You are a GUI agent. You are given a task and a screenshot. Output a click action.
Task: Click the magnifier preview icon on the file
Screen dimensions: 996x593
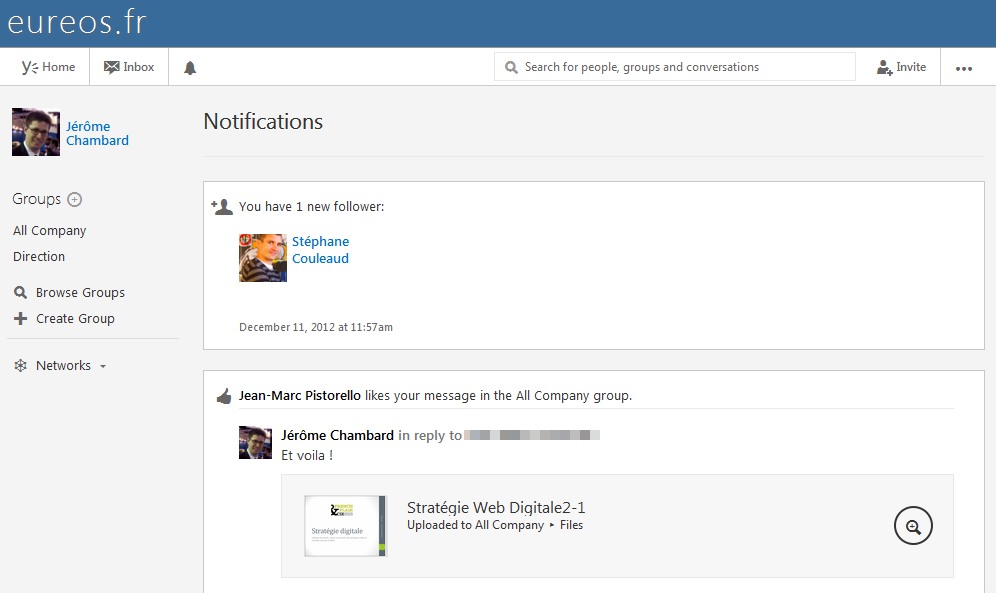913,526
